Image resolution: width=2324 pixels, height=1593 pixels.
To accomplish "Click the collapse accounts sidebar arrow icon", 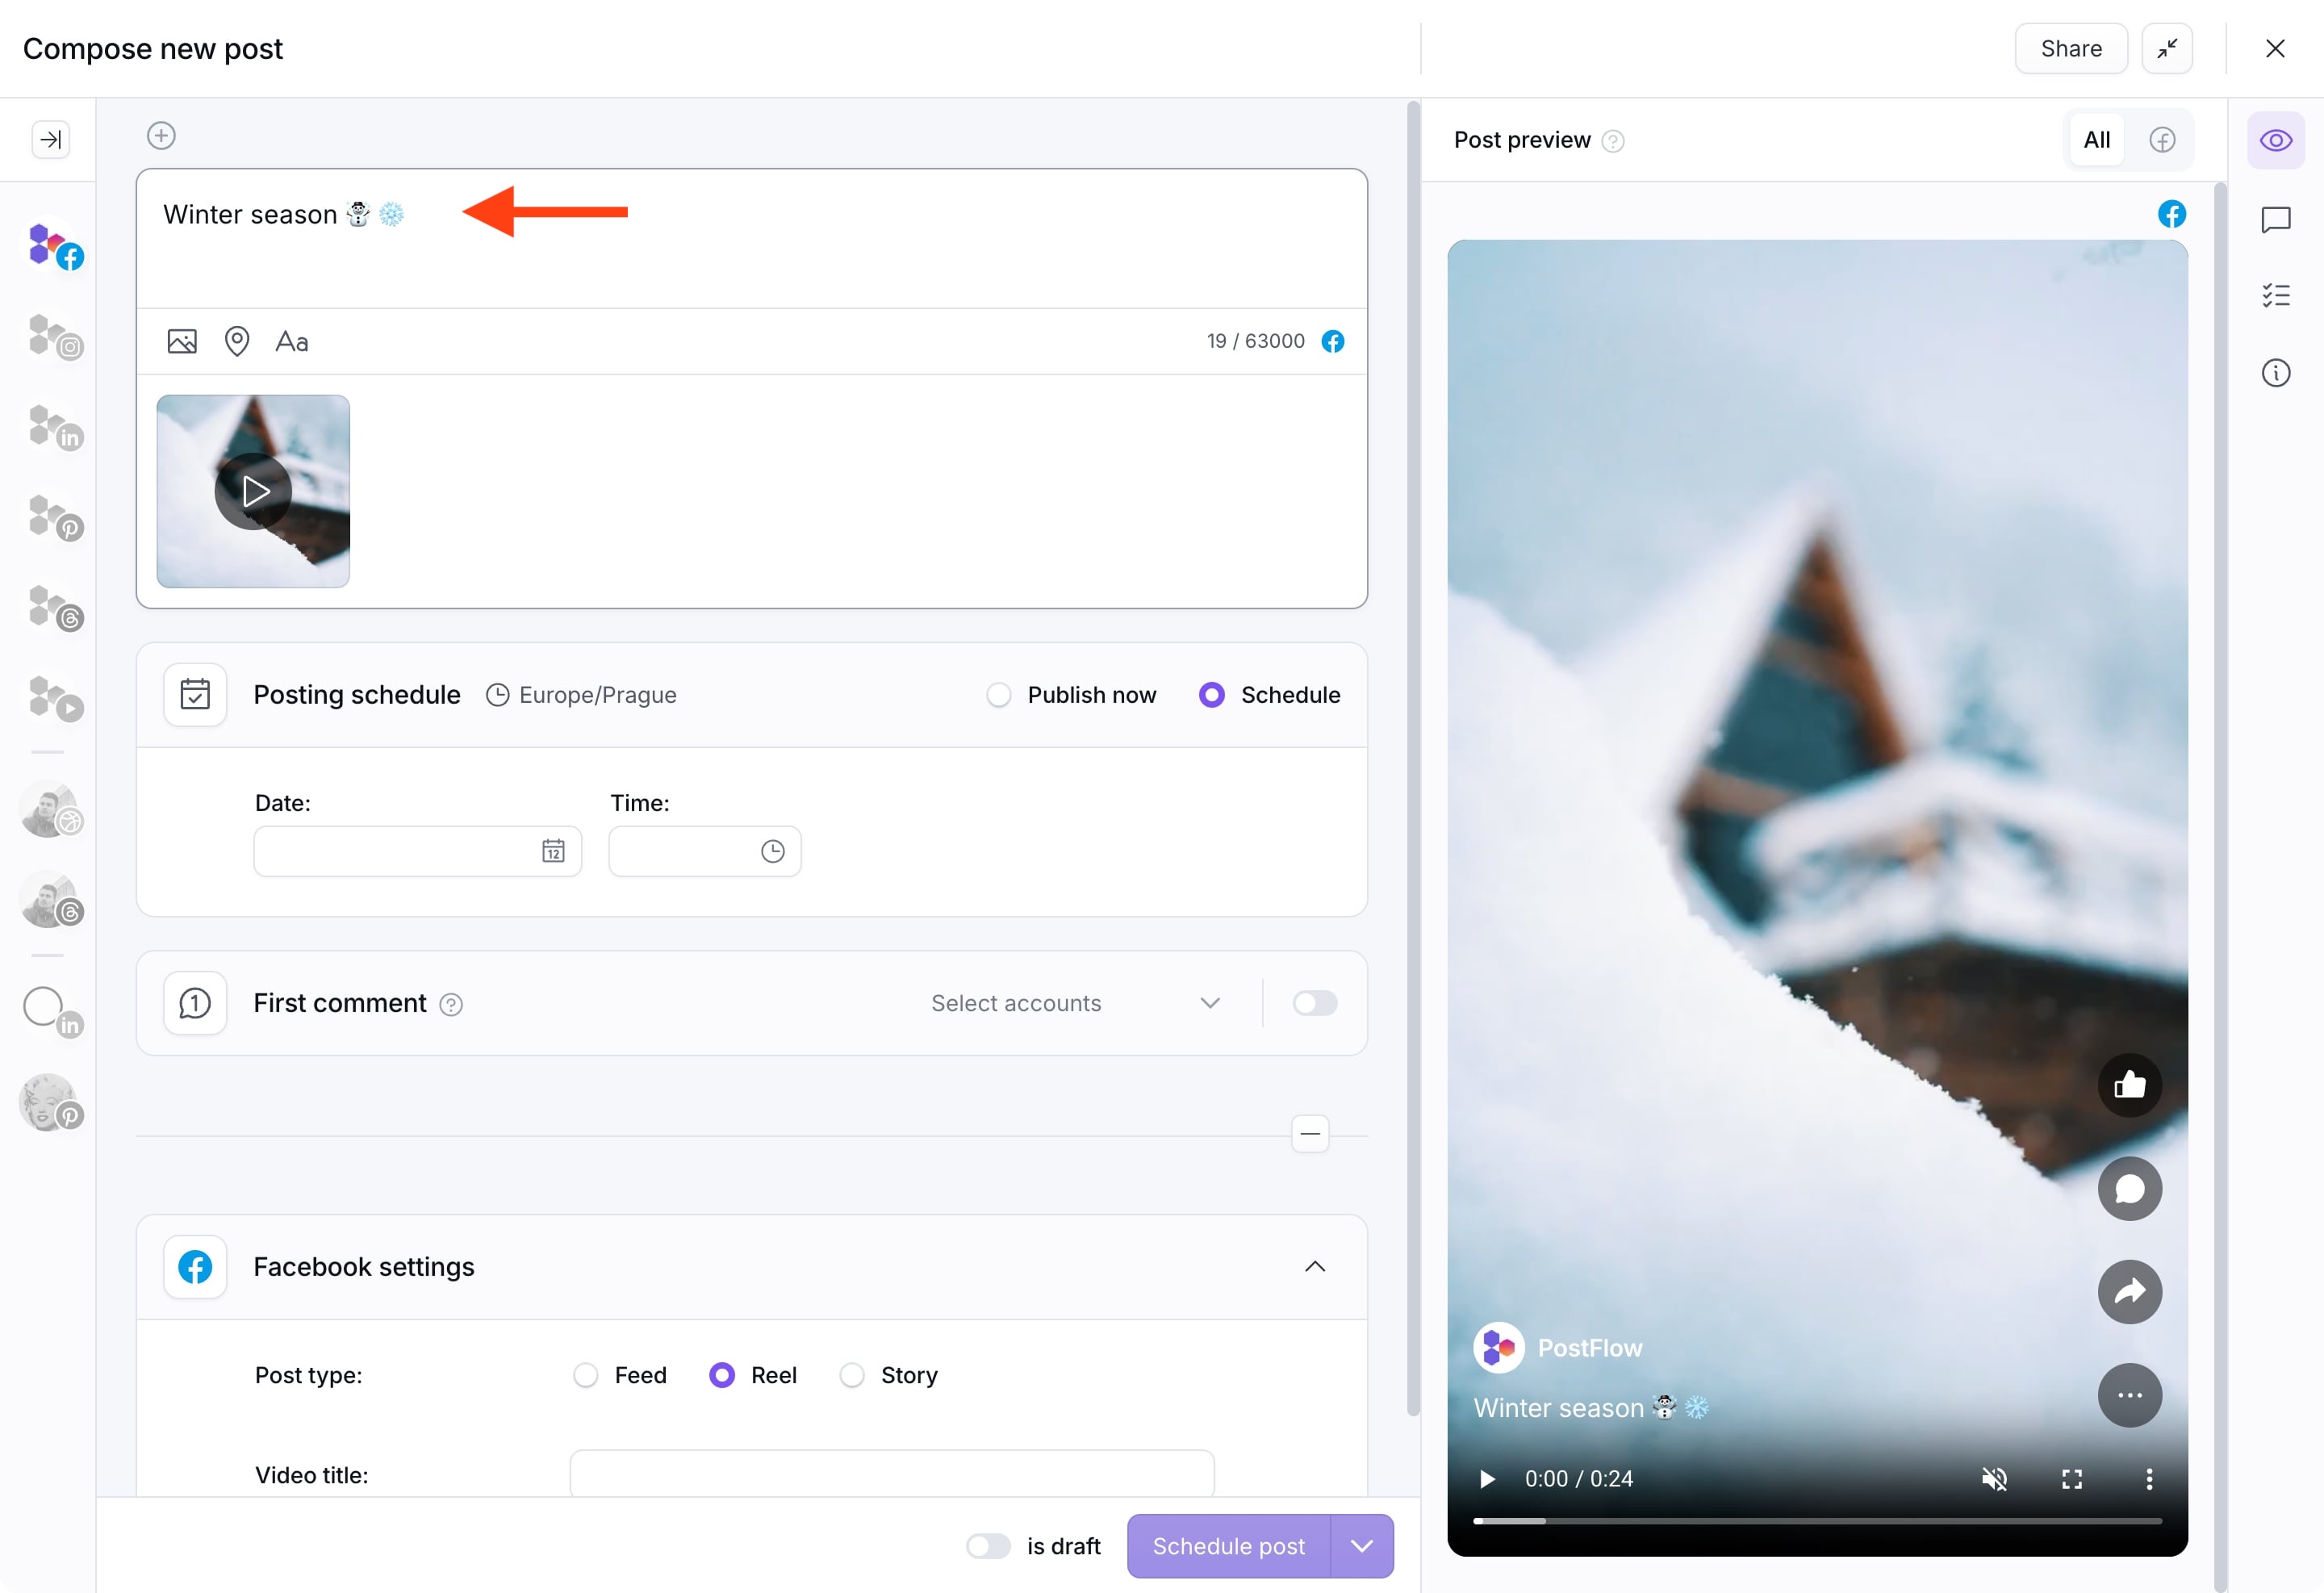I will [51, 139].
